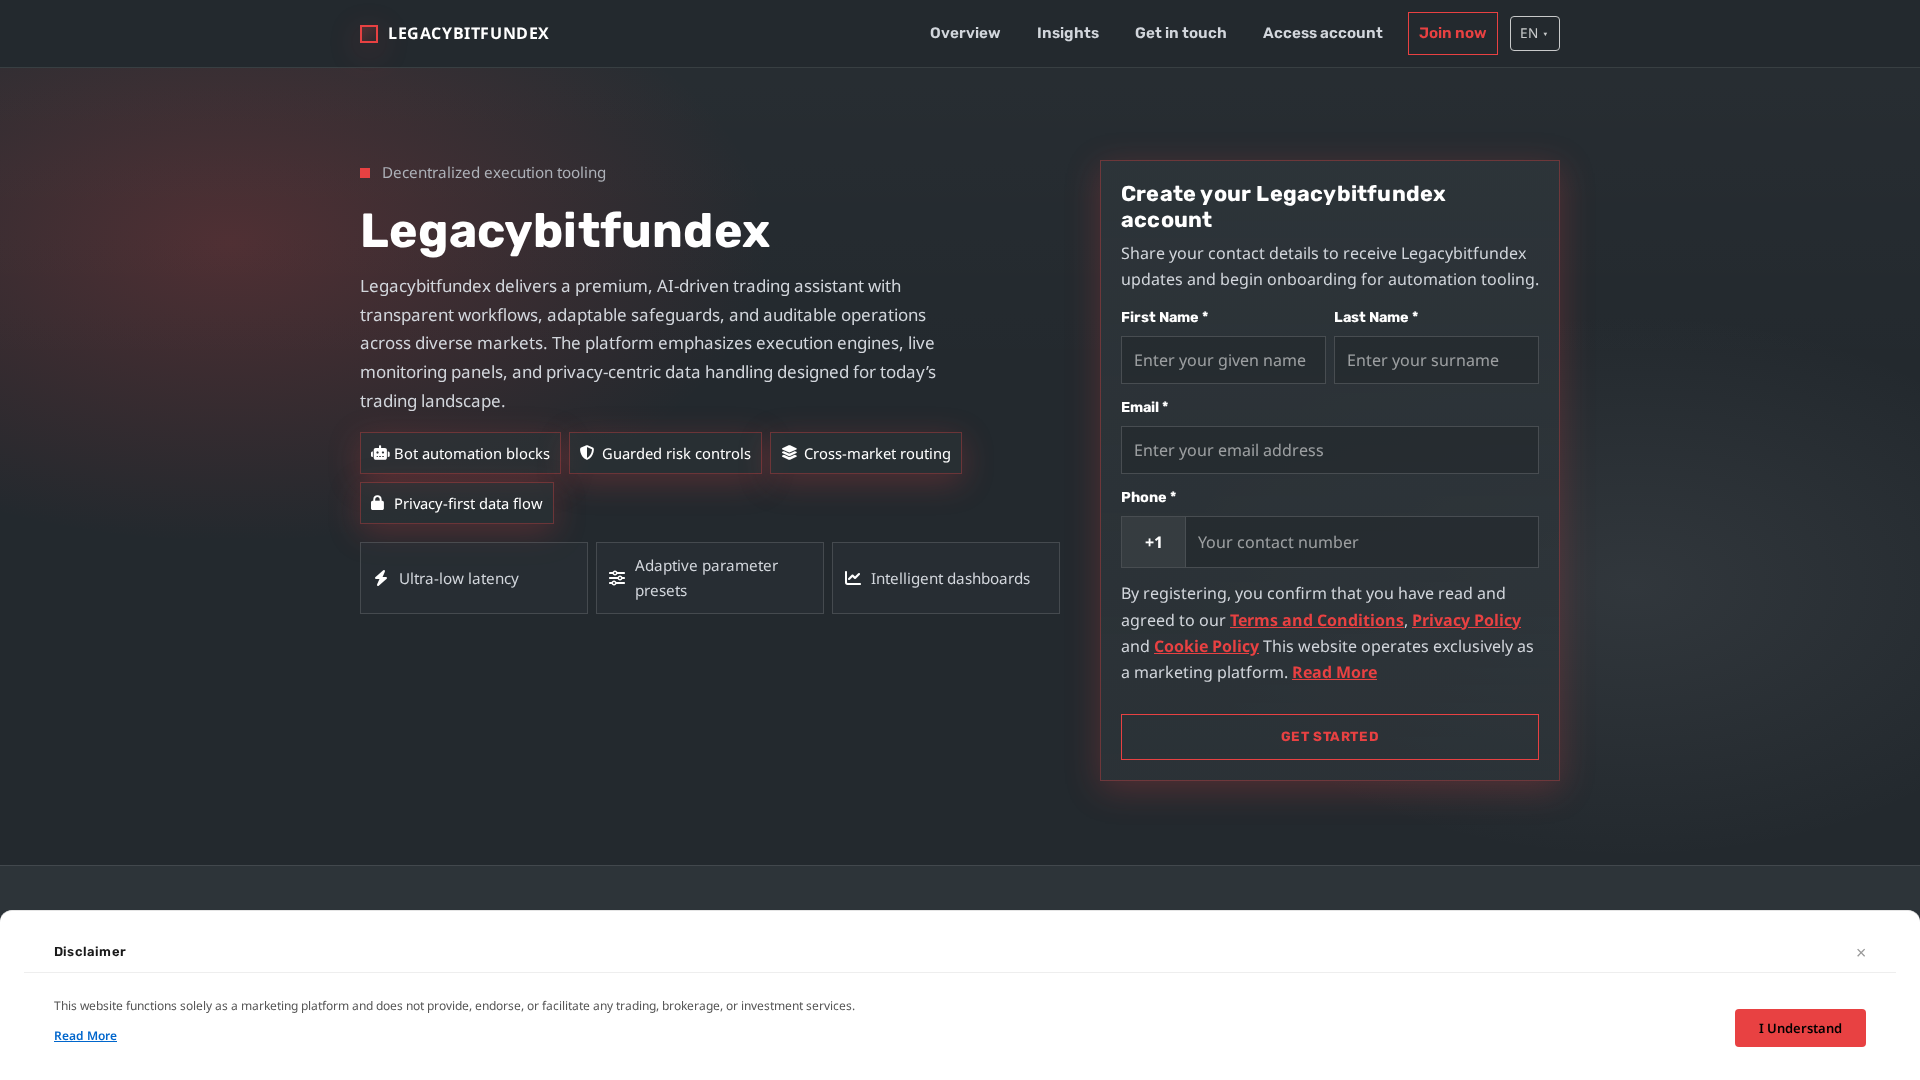Click the lightning icon next to Ultra-low latency
Image resolution: width=1920 pixels, height=1080 pixels.
coord(381,578)
